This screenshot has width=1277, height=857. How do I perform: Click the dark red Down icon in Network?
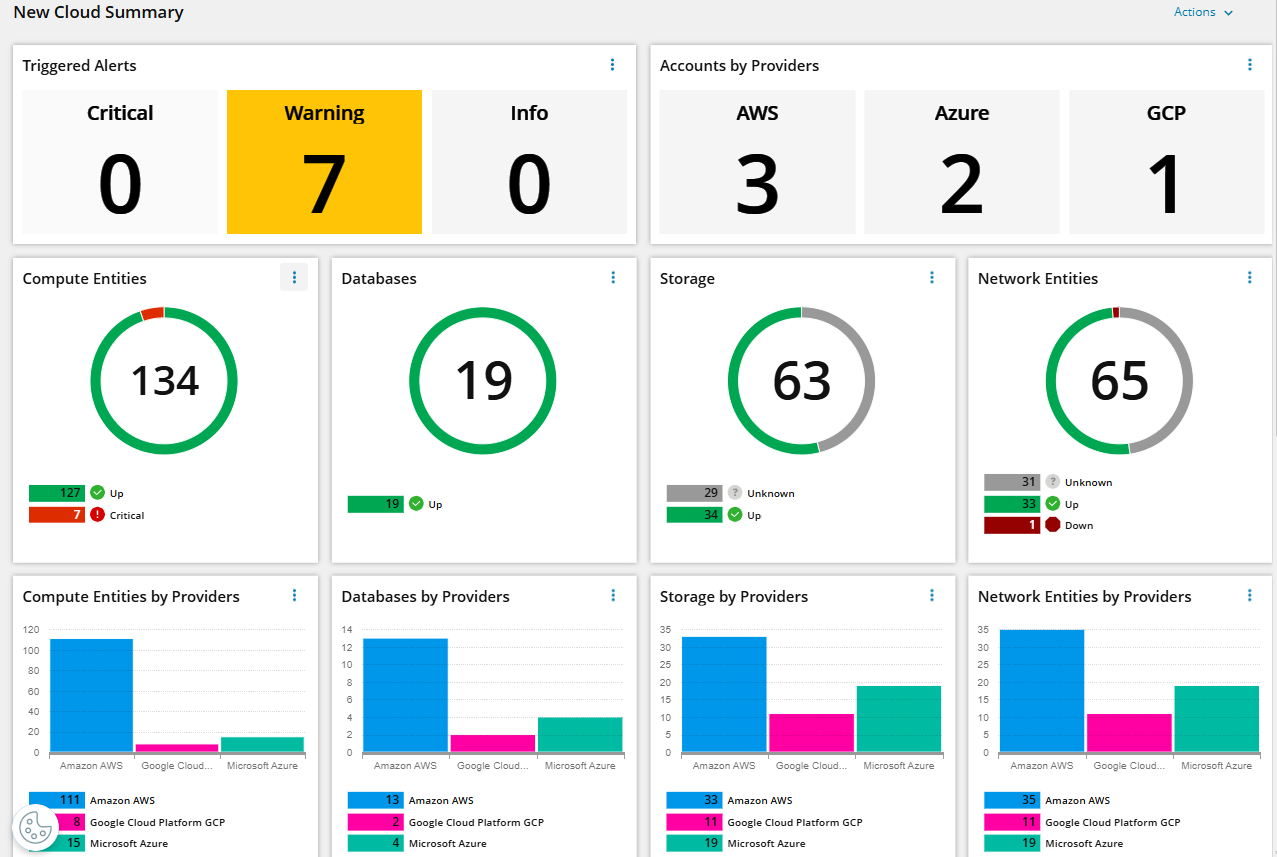1052,525
